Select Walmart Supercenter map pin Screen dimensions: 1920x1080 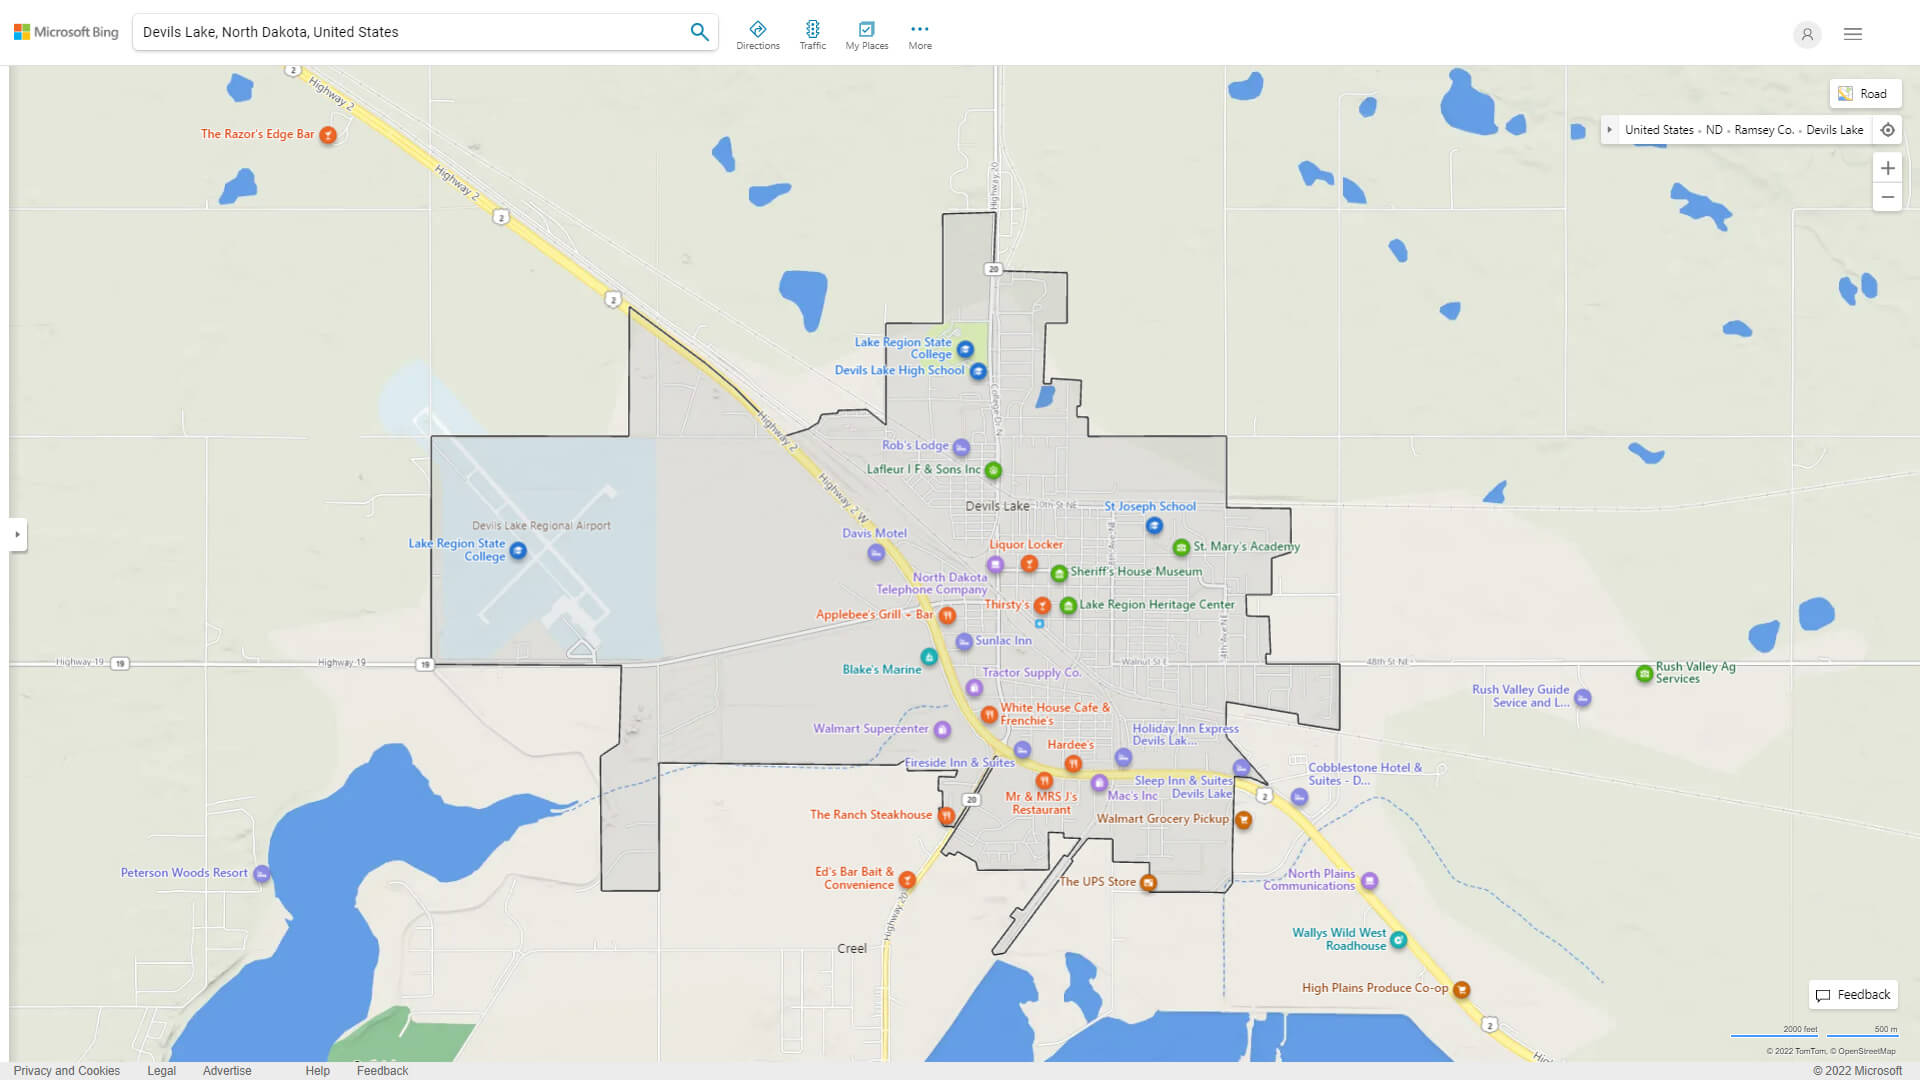(941, 730)
